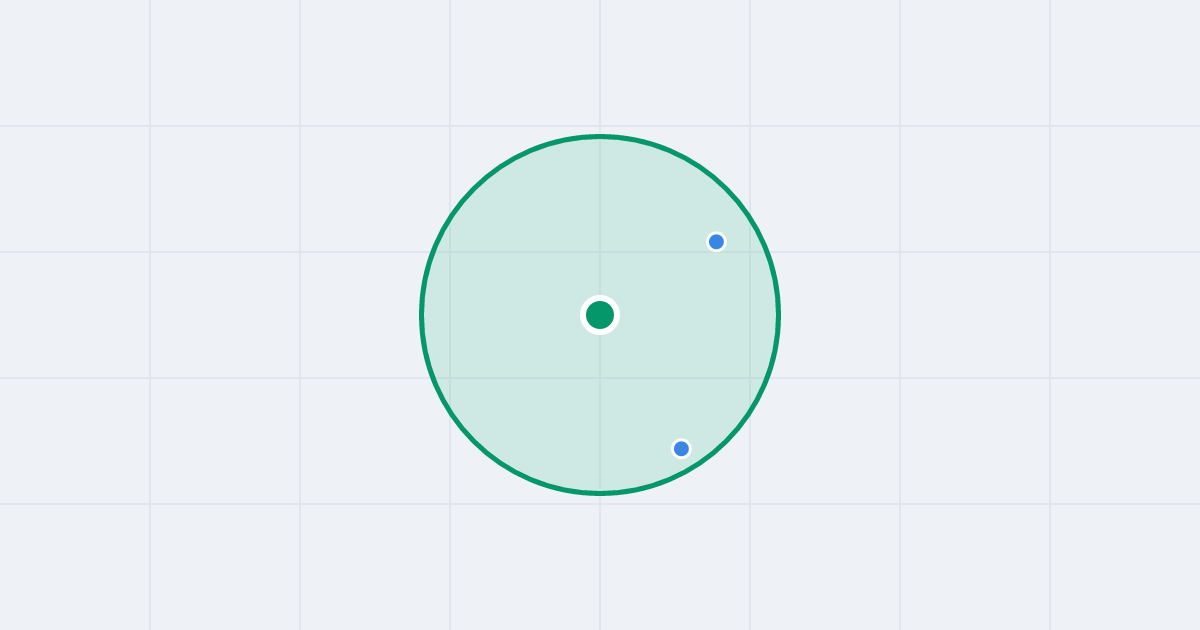1200x630 pixels.
Task: Click the blank canvas area above the circle
Action: tap(600, 65)
